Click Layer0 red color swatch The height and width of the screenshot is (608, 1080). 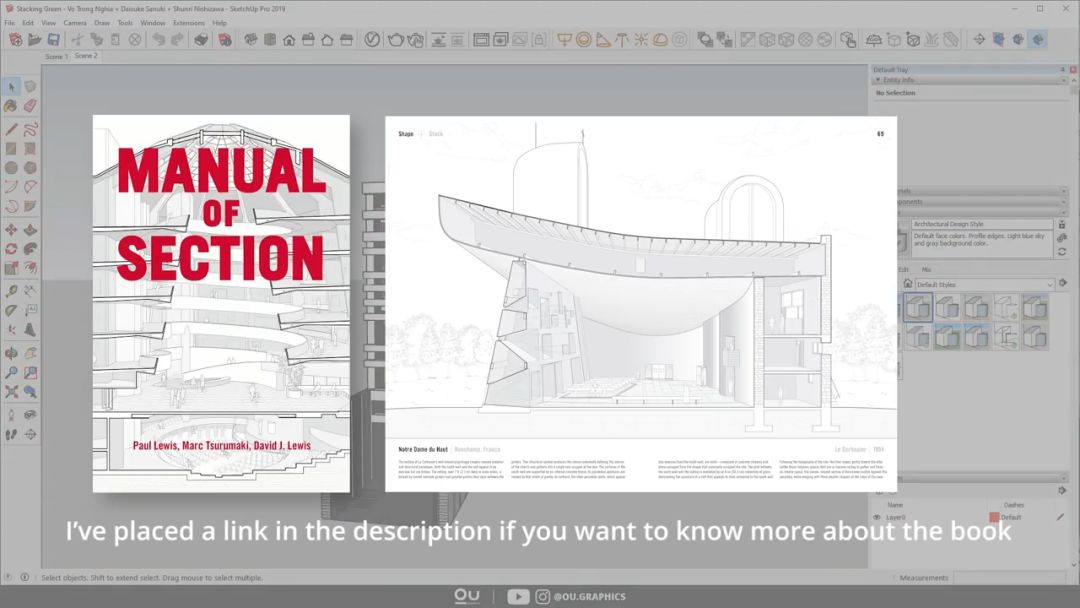coord(994,517)
